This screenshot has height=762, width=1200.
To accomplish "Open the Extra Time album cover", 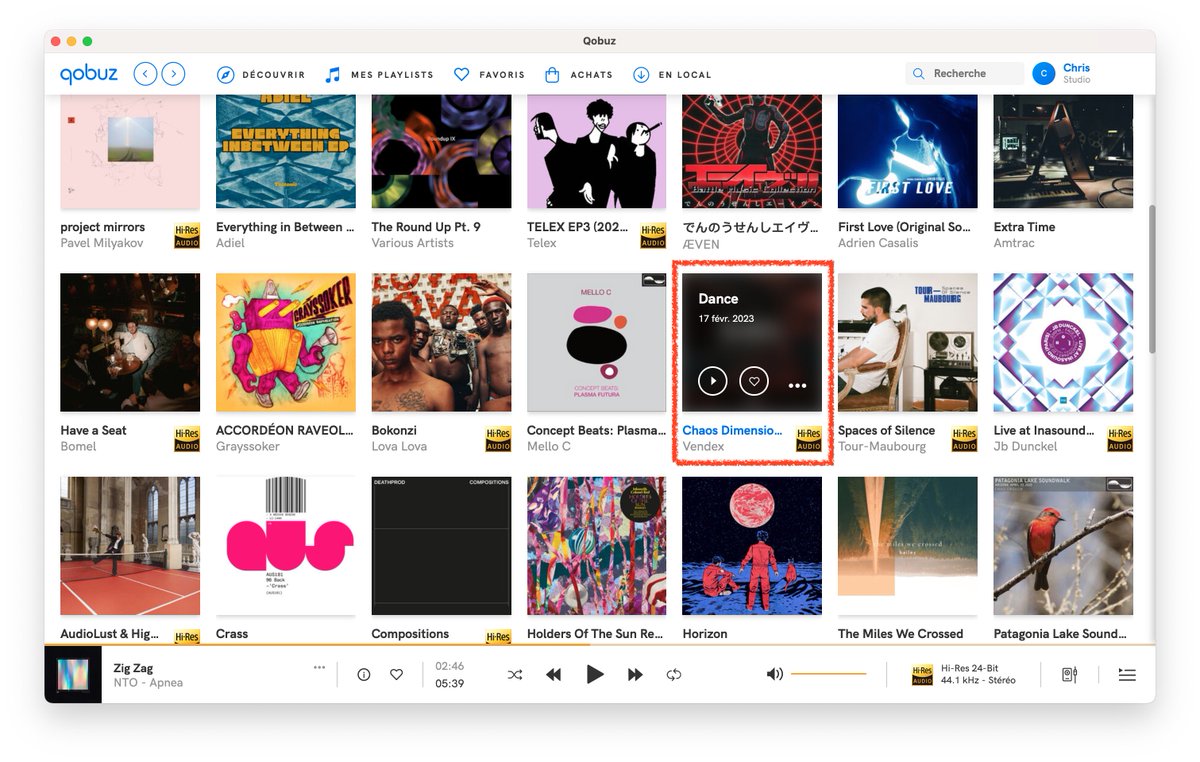I will tap(1063, 152).
